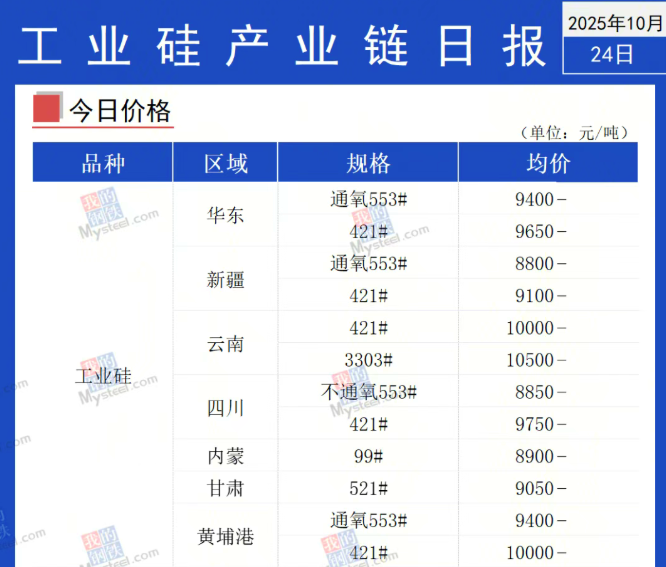This screenshot has height=567, width=666.
Task: Click the 2025年10月 date text
Action: pyautogui.click(x=615, y=23)
